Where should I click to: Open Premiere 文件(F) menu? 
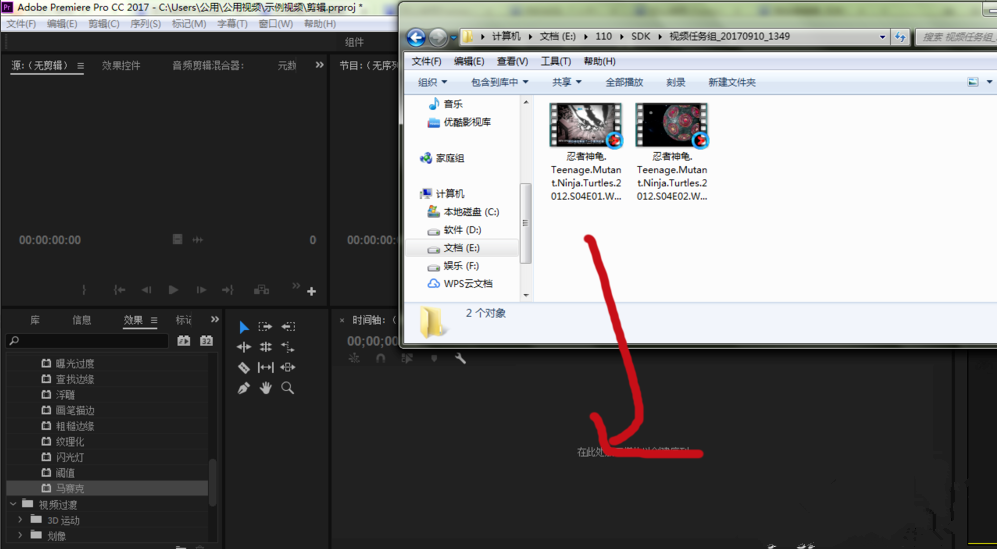coord(21,24)
